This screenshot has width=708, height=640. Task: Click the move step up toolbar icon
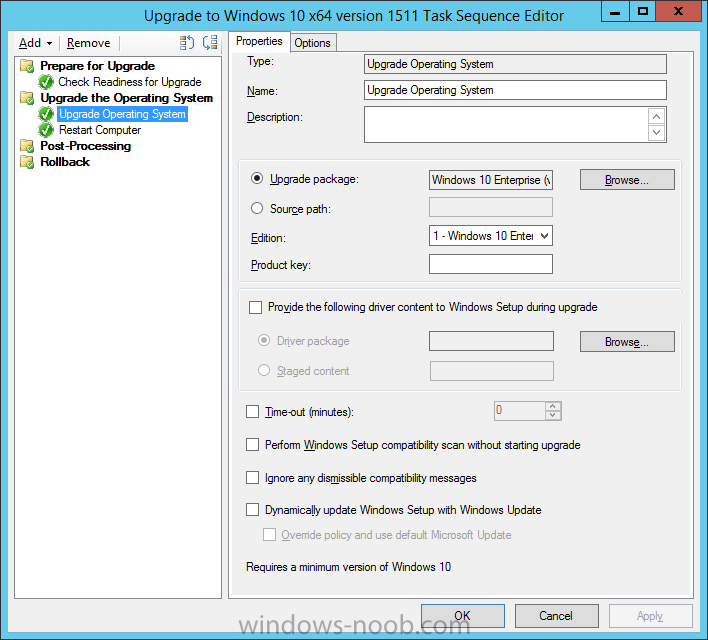click(x=186, y=43)
